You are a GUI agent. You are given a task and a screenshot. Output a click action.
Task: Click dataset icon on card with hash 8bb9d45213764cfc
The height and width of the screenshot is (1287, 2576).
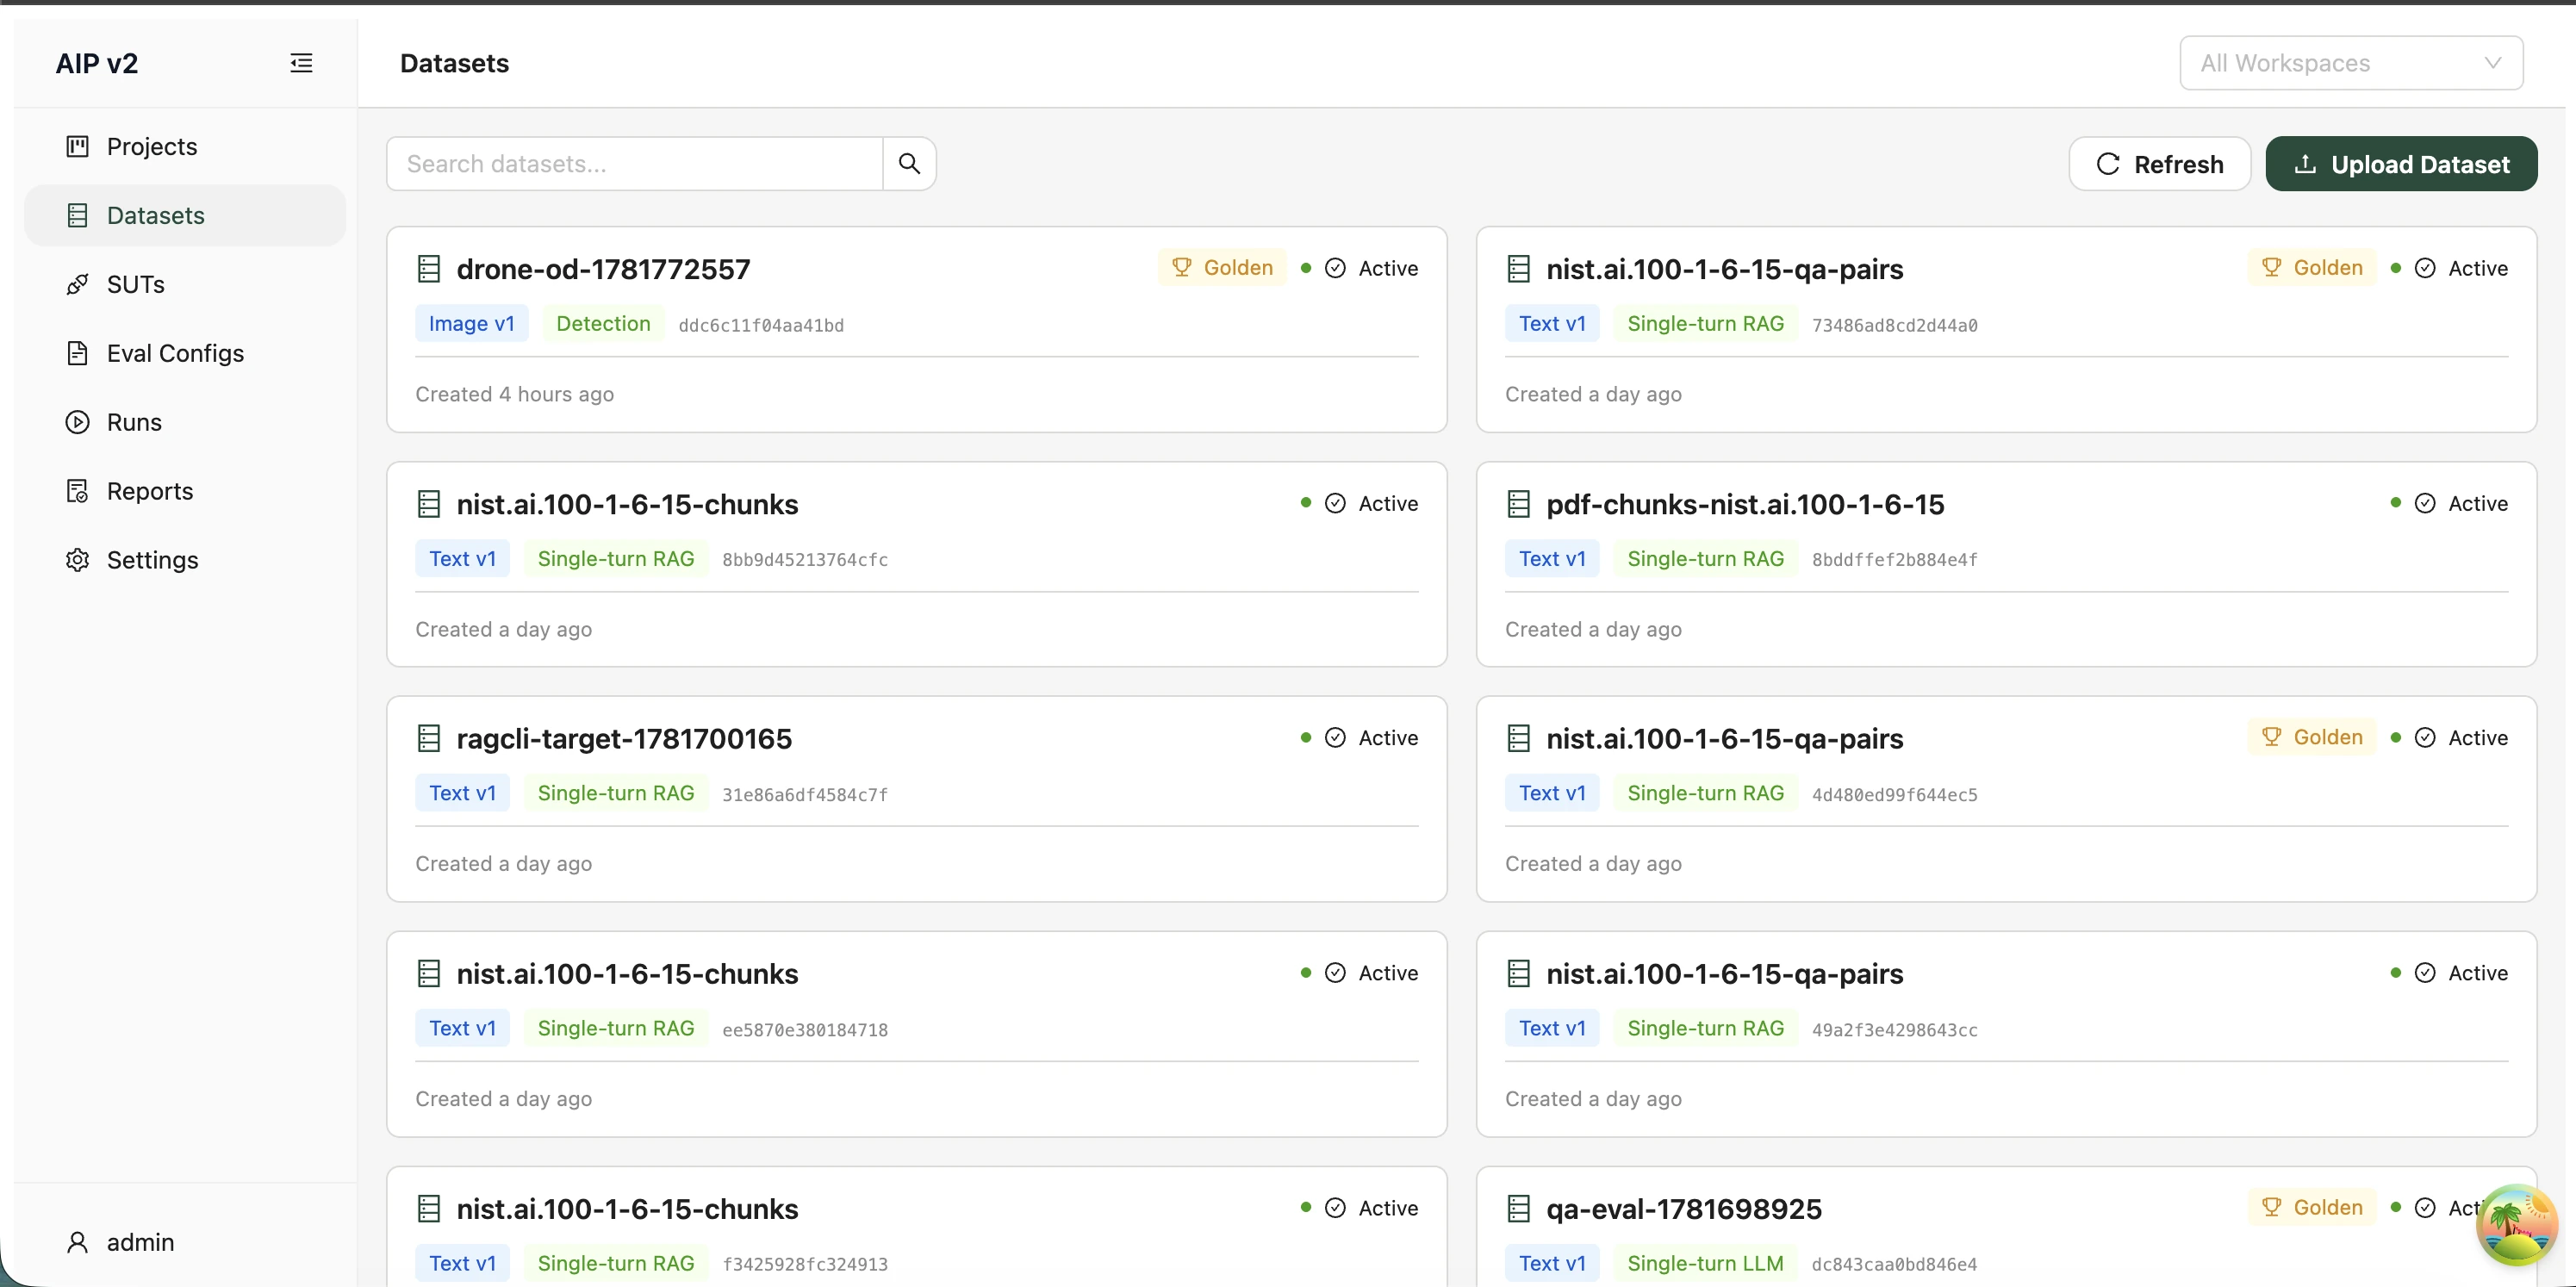tap(429, 504)
